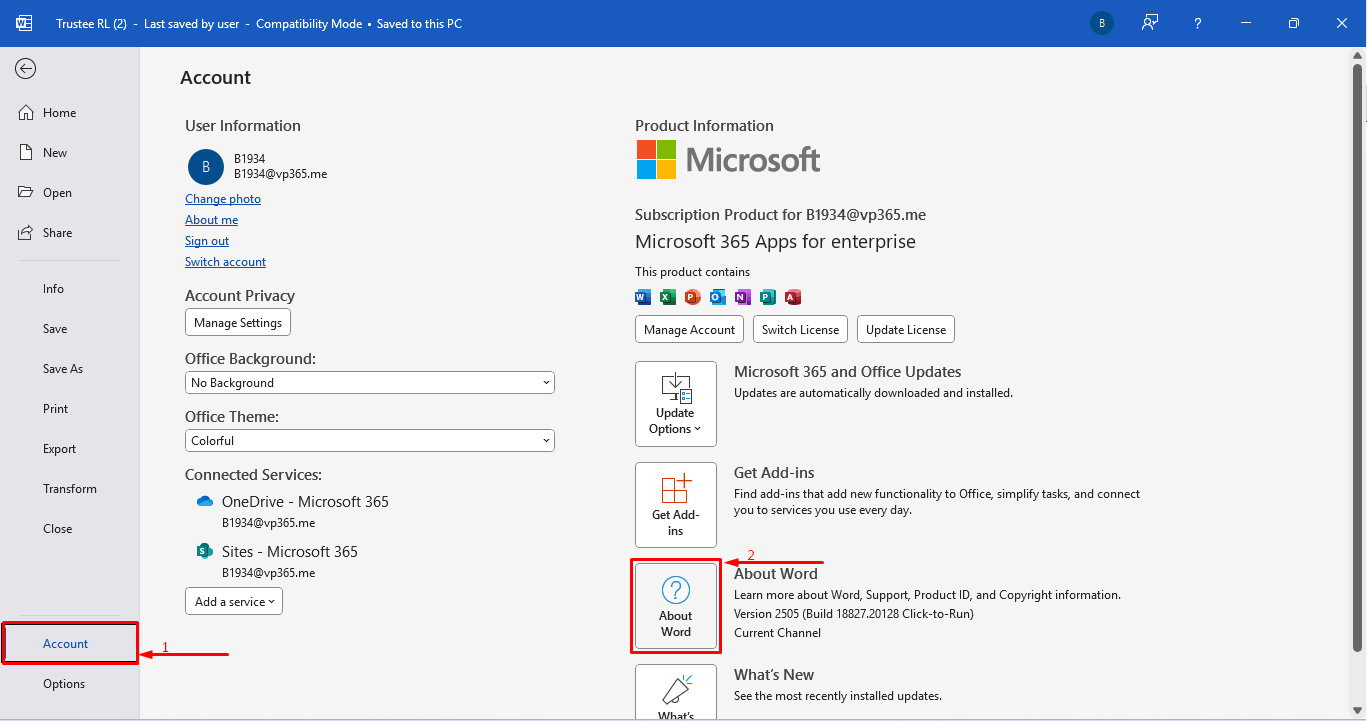Choose Save As in sidebar

click(70, 369)
